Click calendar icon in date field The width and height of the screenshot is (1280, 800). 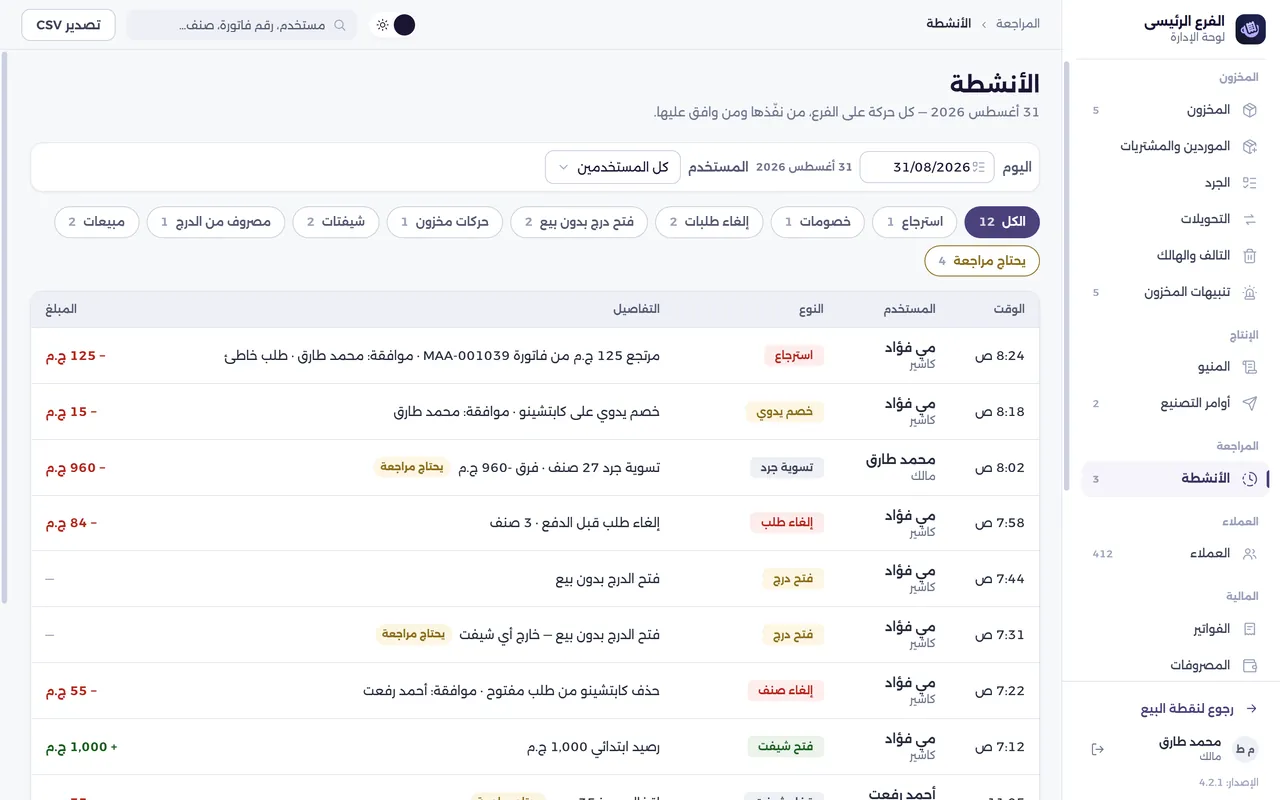(979, 167)
